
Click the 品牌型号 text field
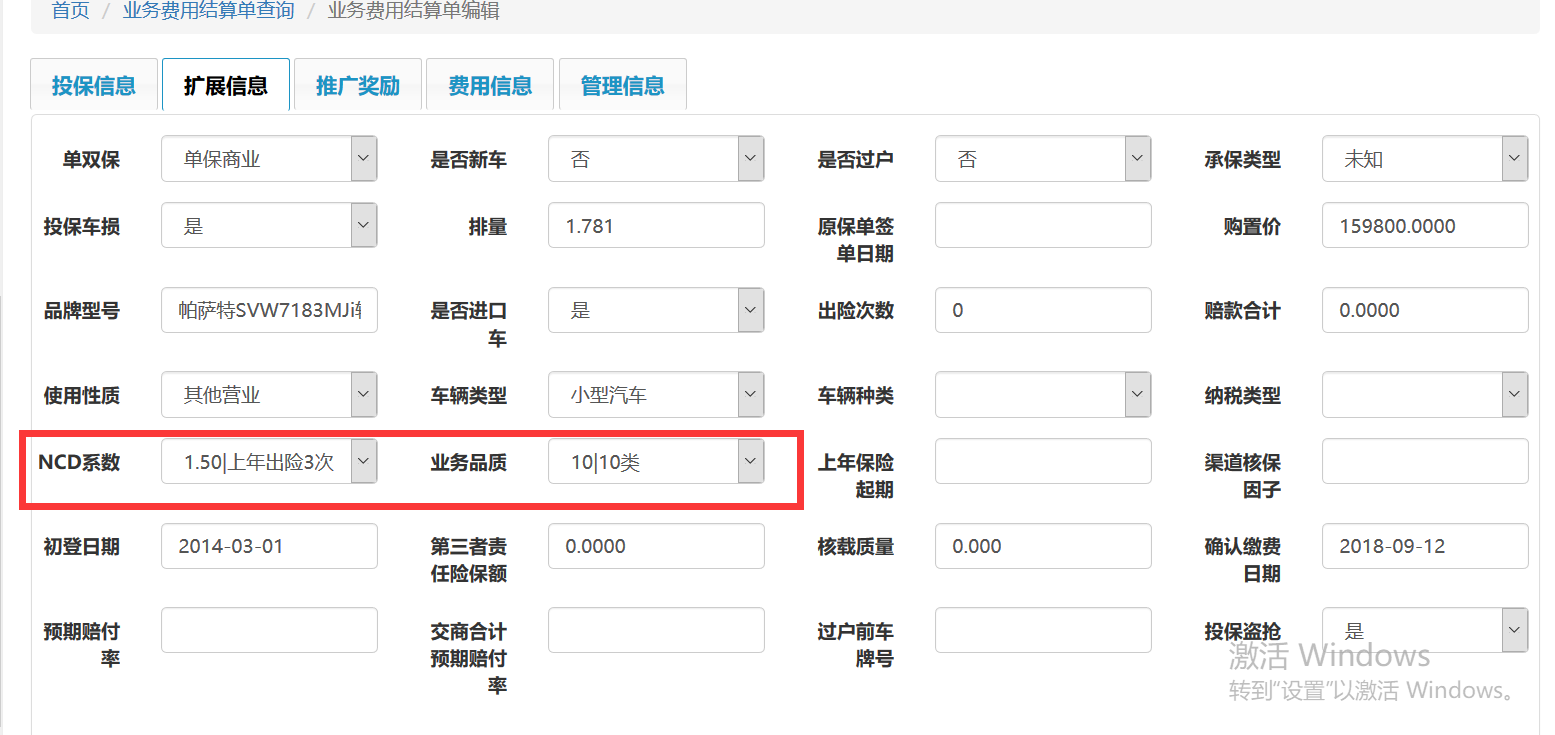tap(269, 310)
